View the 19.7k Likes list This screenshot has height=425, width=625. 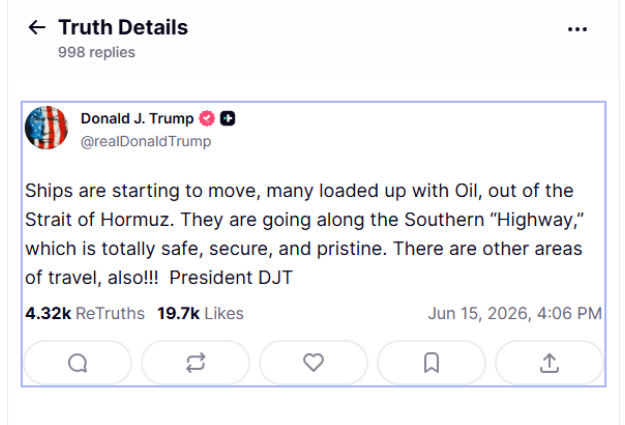point(200,313)
